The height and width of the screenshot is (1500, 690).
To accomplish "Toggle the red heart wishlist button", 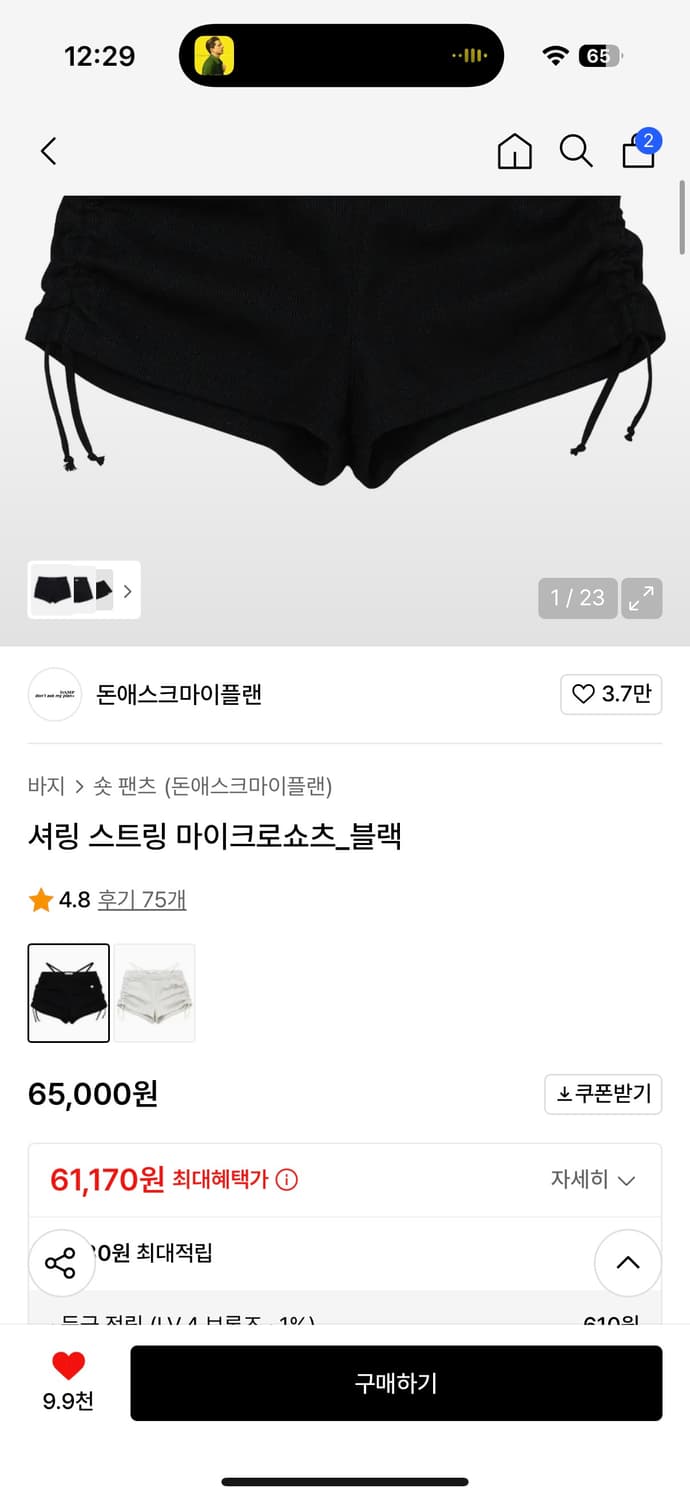I will coord(68,1366).
